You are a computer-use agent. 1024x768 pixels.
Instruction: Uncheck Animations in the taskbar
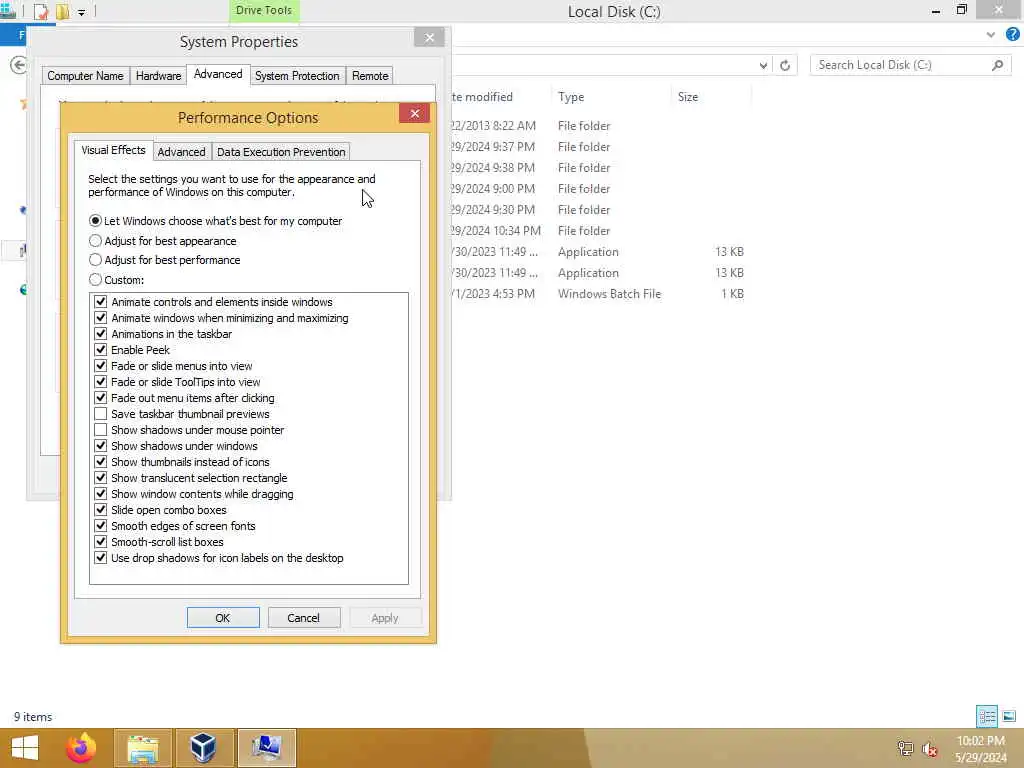coord(101,334)
